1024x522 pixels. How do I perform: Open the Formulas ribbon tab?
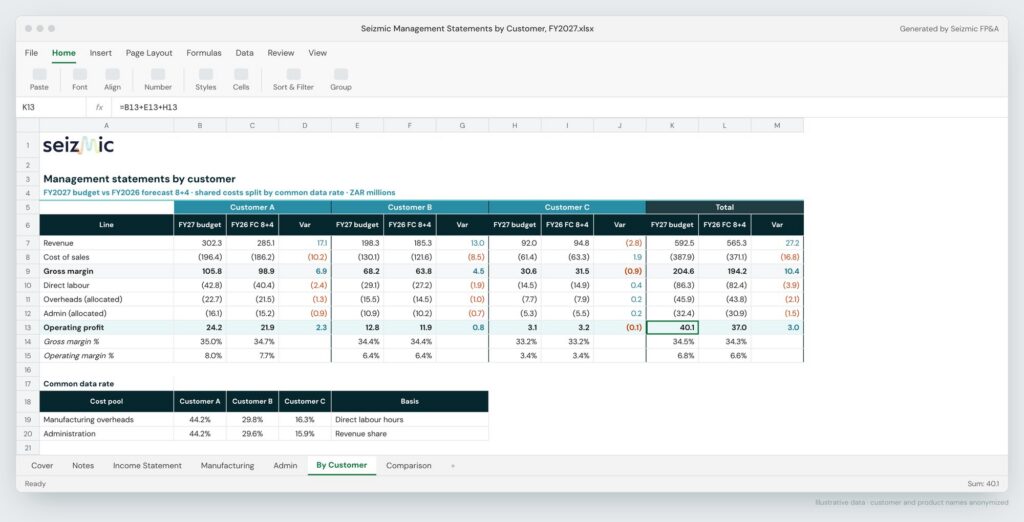[x=204, y=53]
